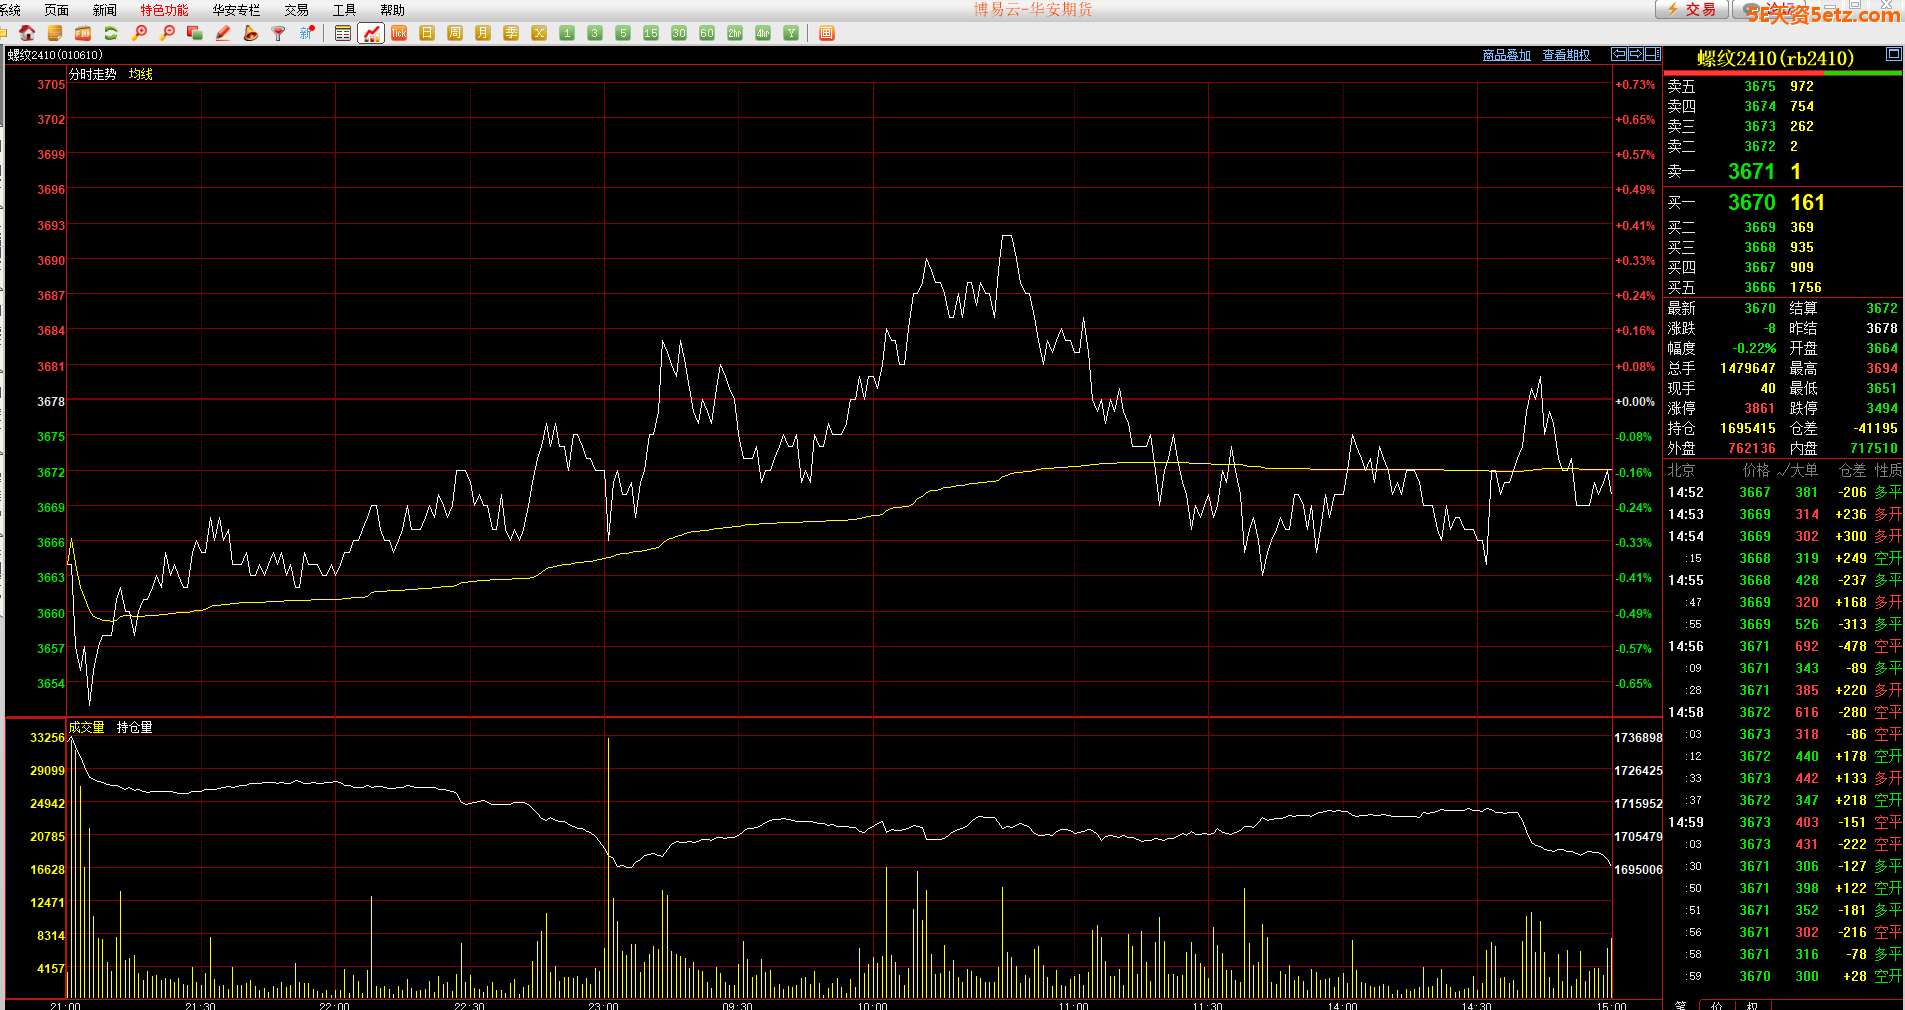Open the F10 info icon
This screenshot has width=1905, height=1010.
[x=83, y=33]
